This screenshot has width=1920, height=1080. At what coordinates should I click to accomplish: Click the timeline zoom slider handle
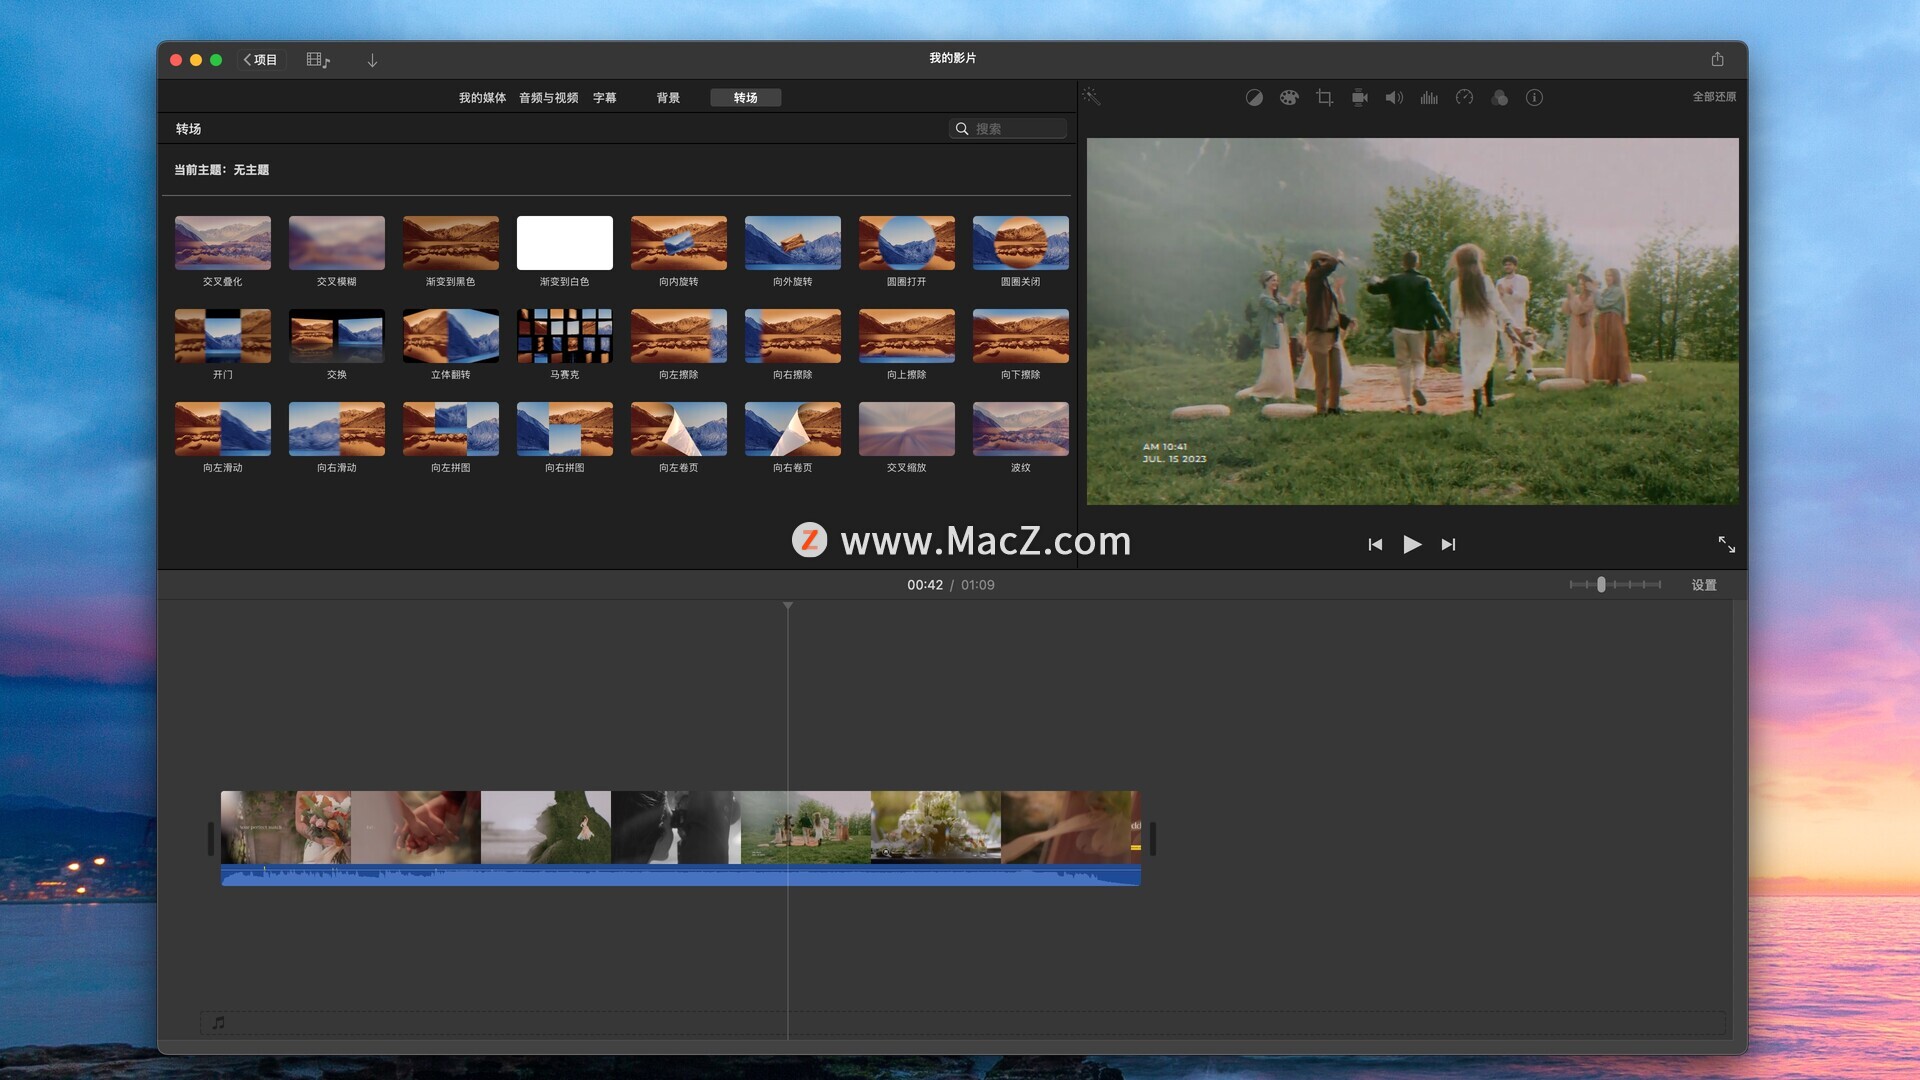pyautogui.click(x=1601, y=585)
